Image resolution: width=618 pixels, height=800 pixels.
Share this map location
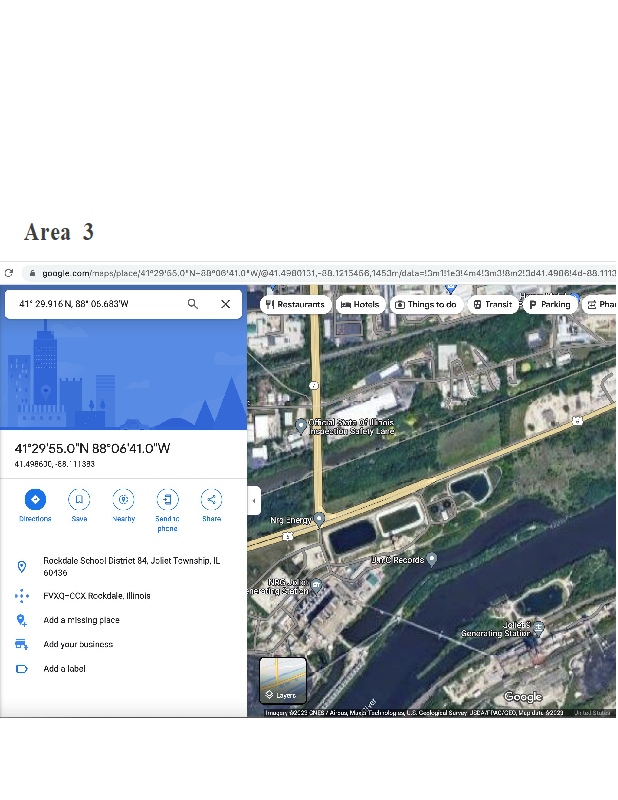click(x=211, y=499)
